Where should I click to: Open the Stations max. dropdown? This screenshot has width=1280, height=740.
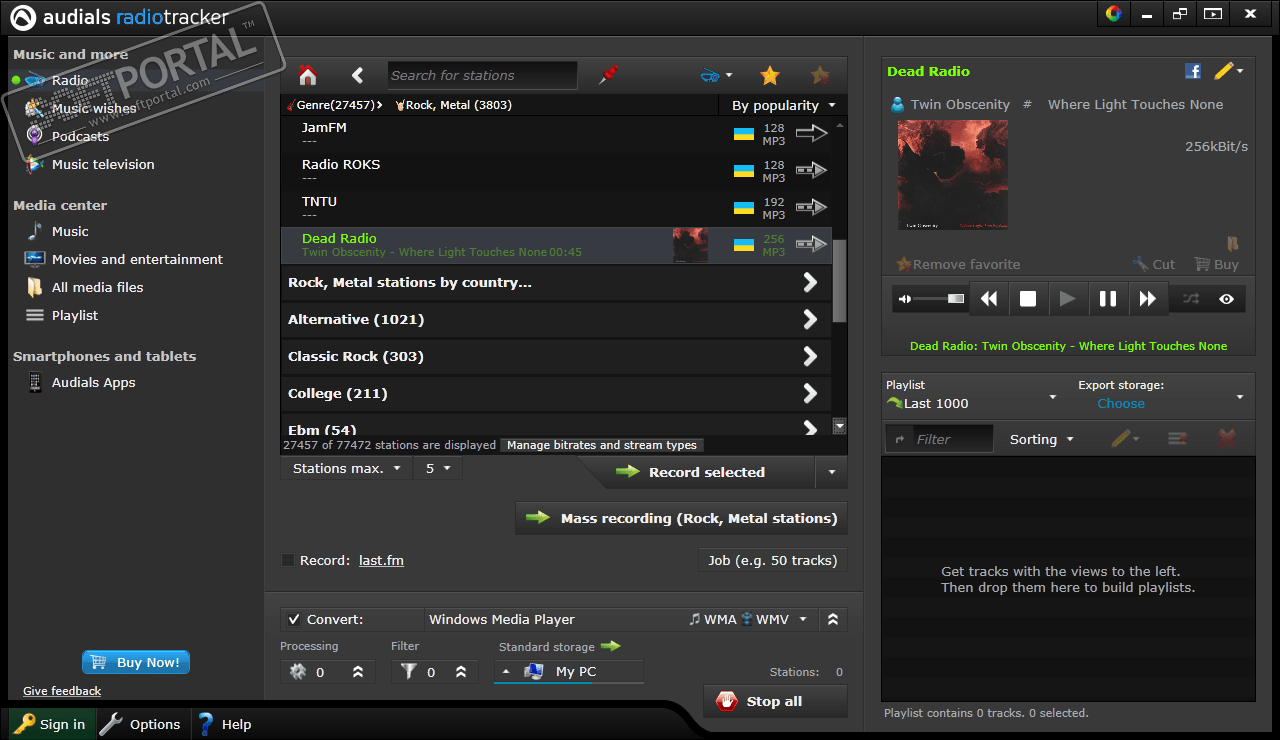point(346,468)
